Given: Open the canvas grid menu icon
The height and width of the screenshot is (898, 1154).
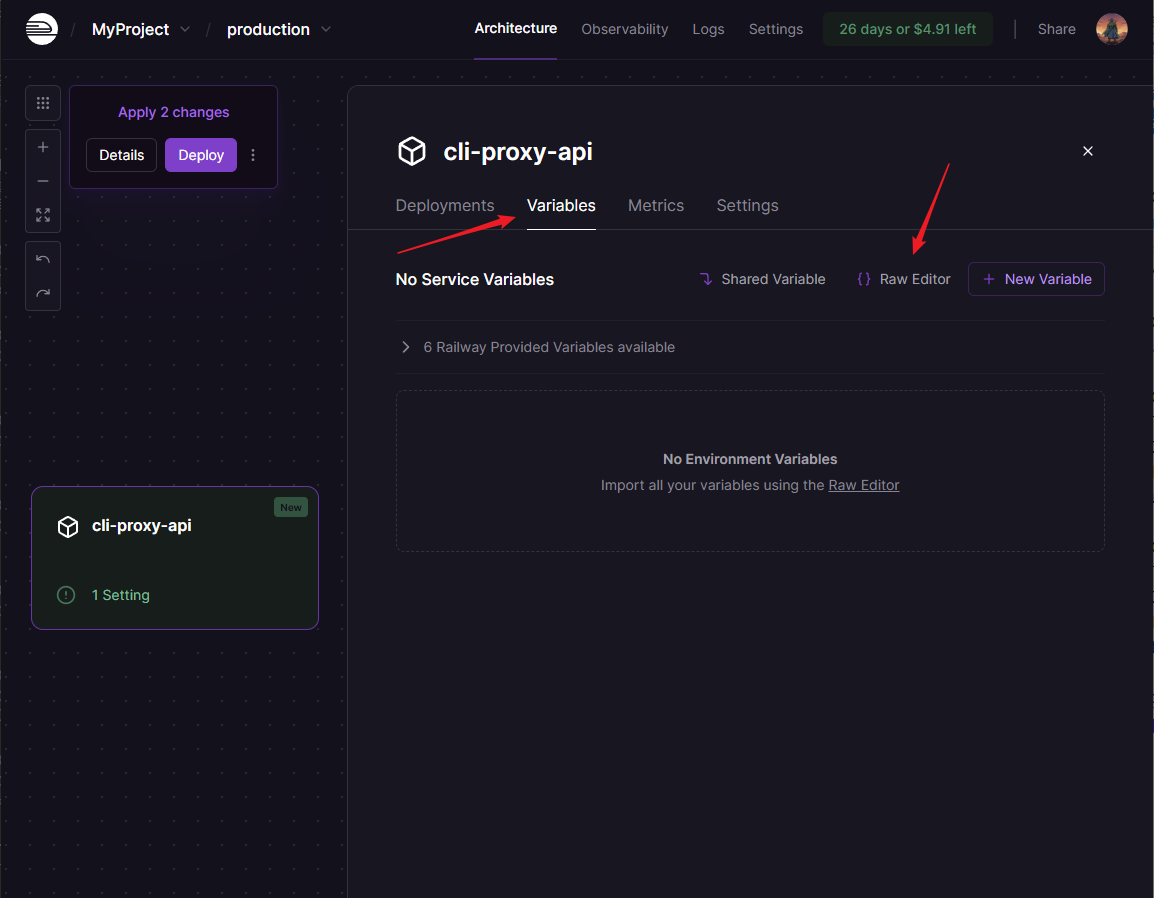Looking at the screenshot, I should coord(43,103).
